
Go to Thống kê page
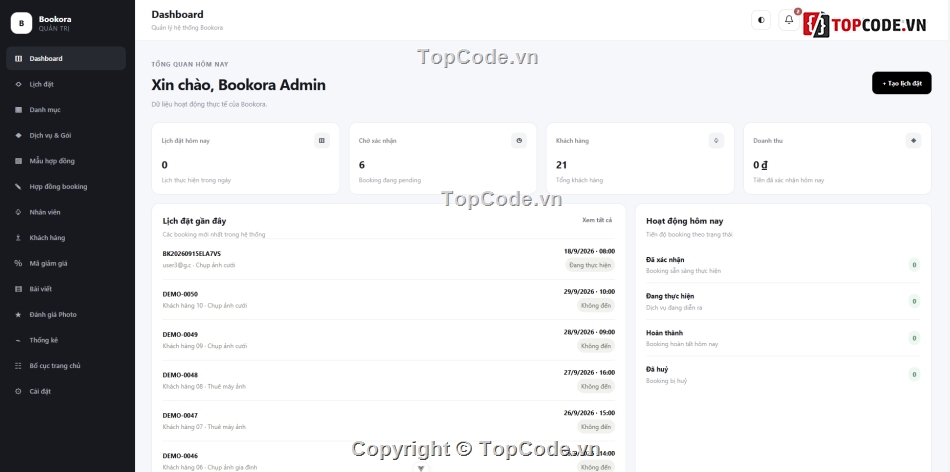click(66, 340)
